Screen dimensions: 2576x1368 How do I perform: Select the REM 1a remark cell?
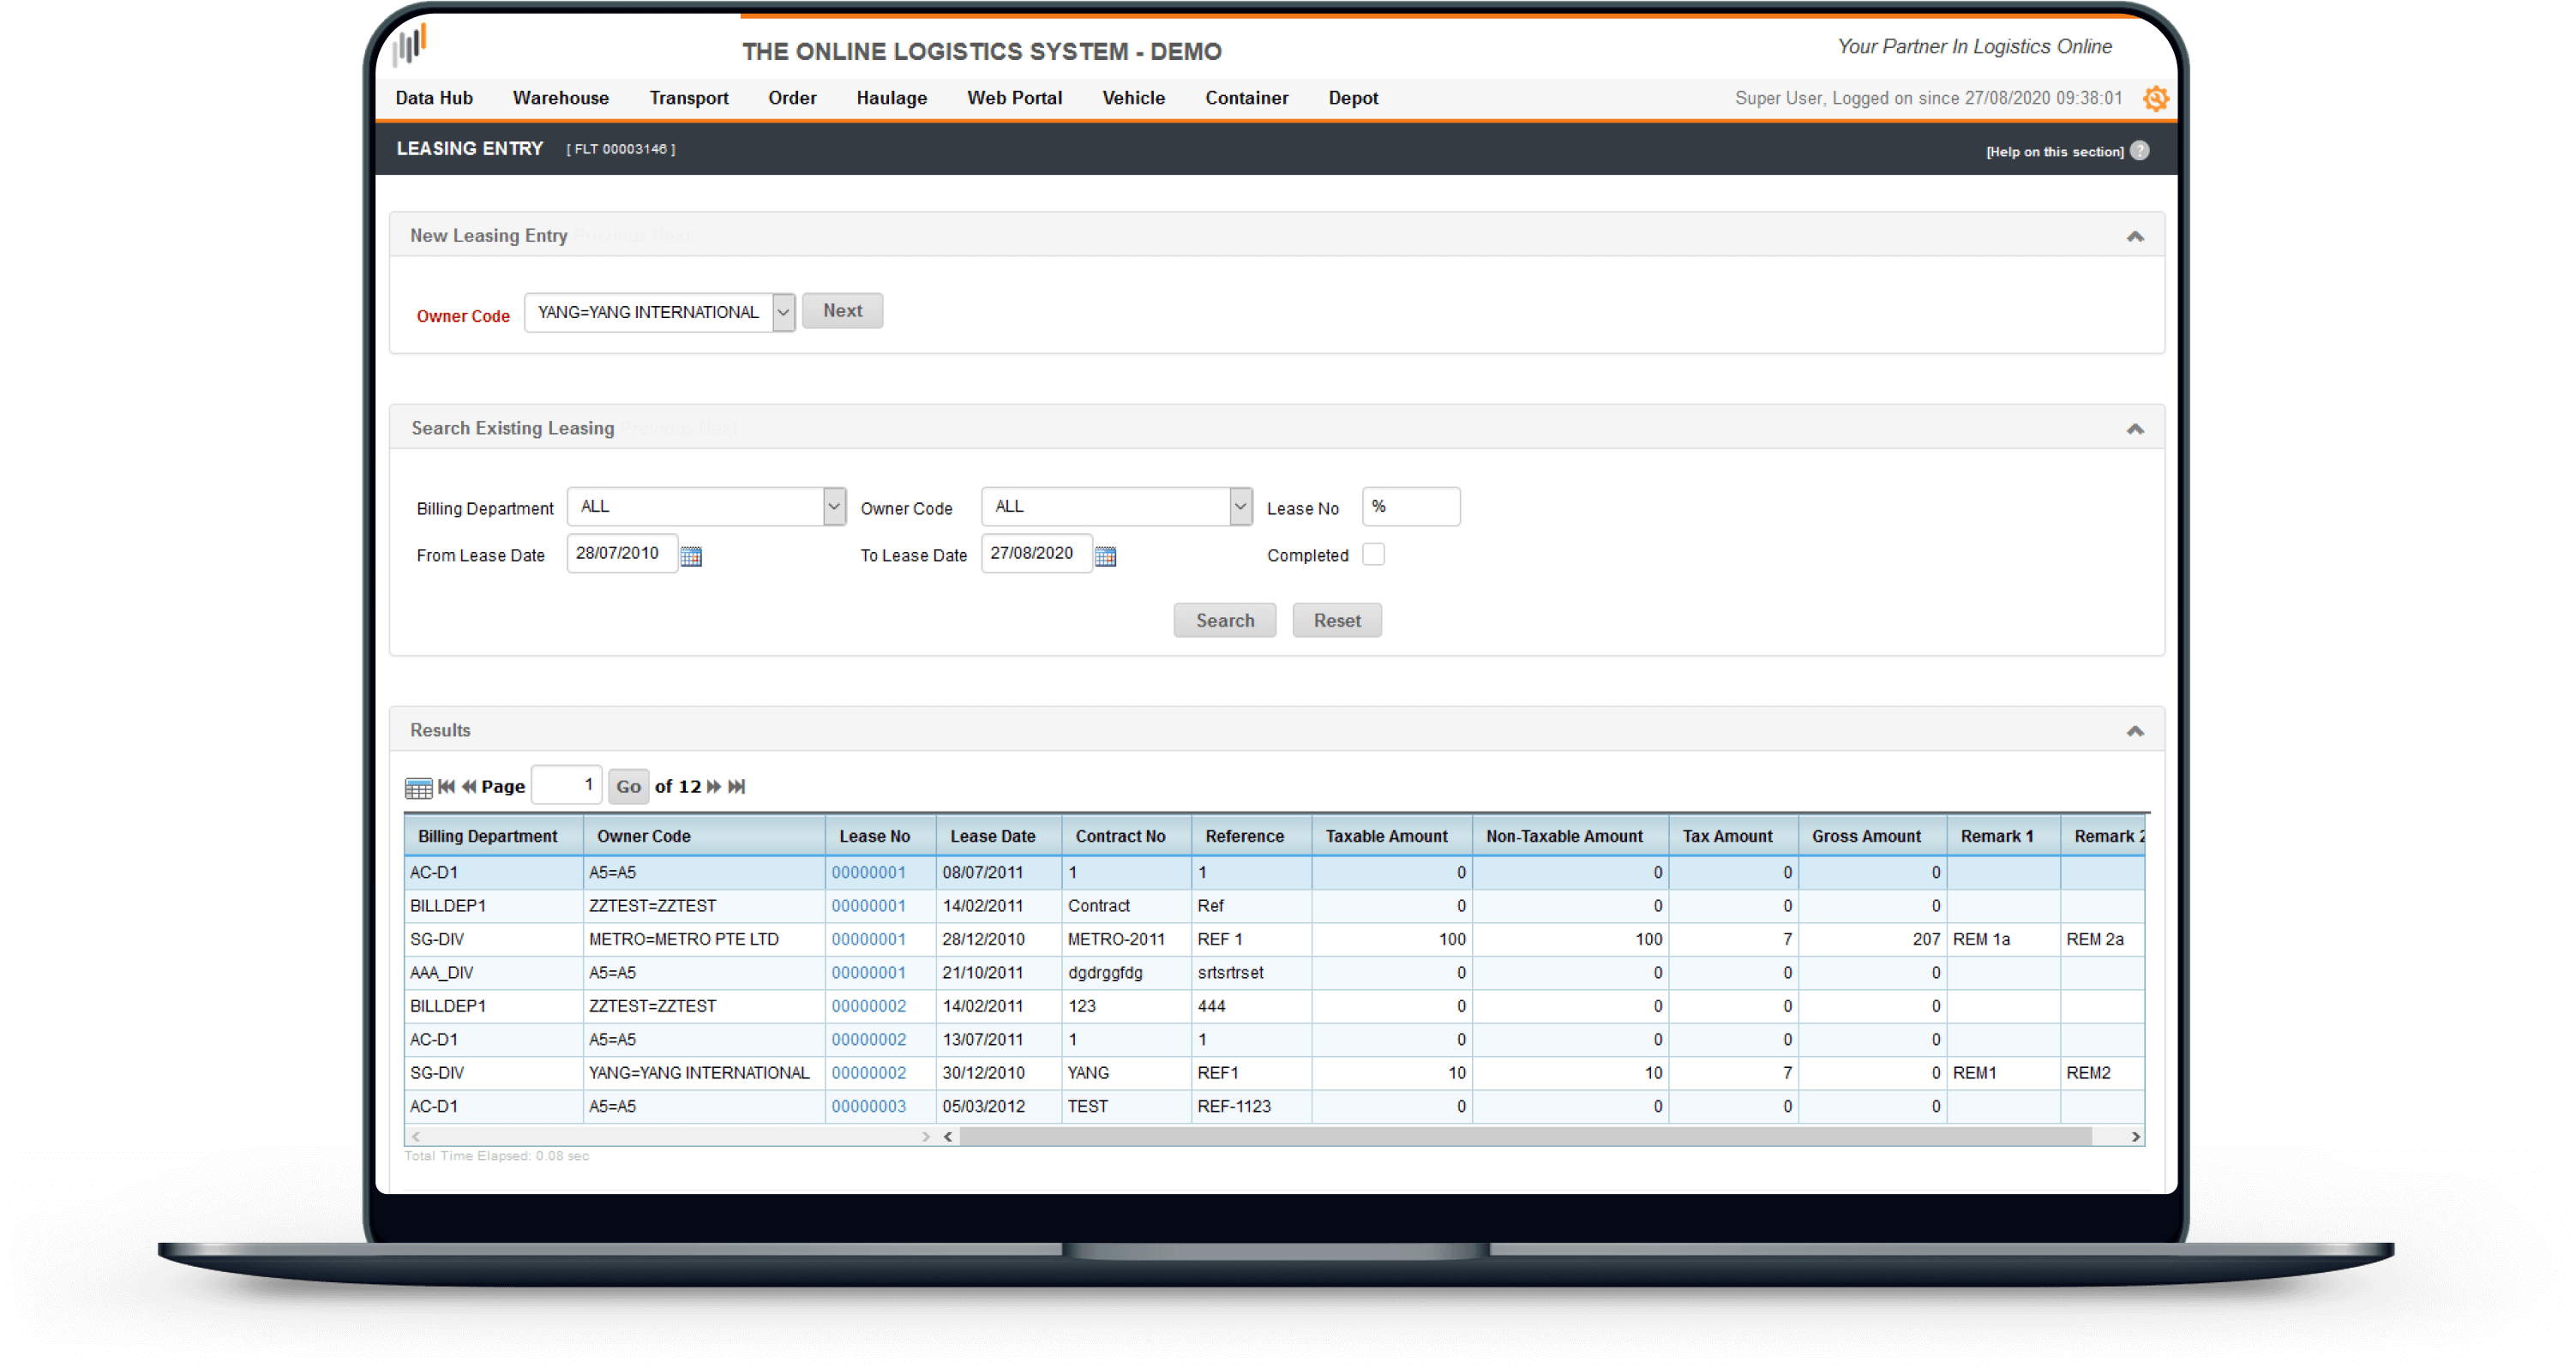click(x=2004, y=940)
